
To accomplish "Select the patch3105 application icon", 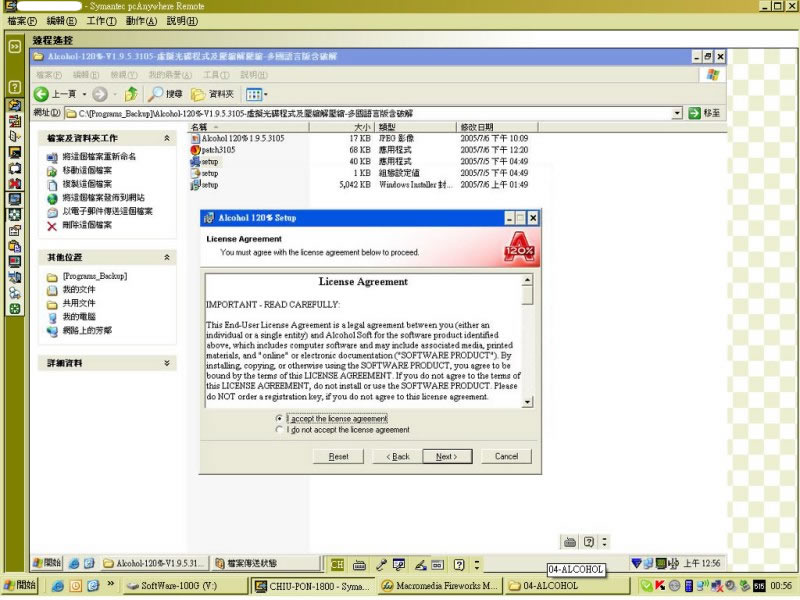I will (x=195, y=150).
